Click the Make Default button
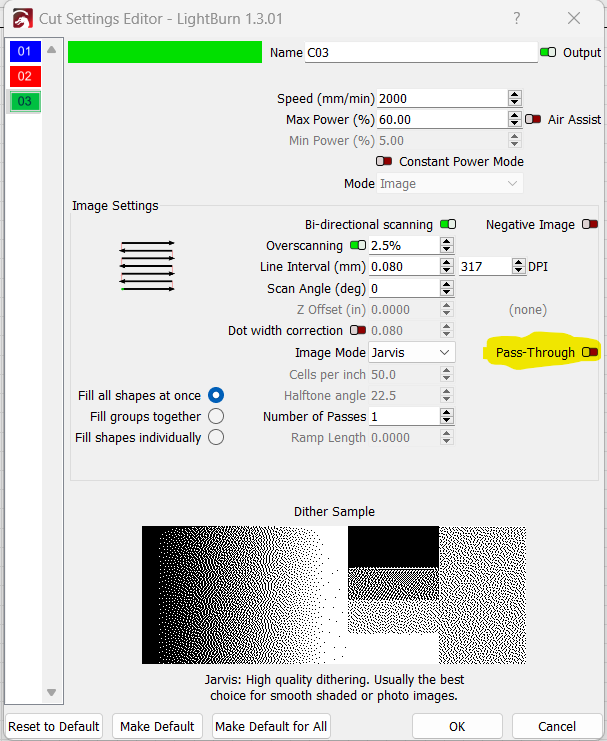This screenshot has width=607, height=741. click(x=157, y=726)
